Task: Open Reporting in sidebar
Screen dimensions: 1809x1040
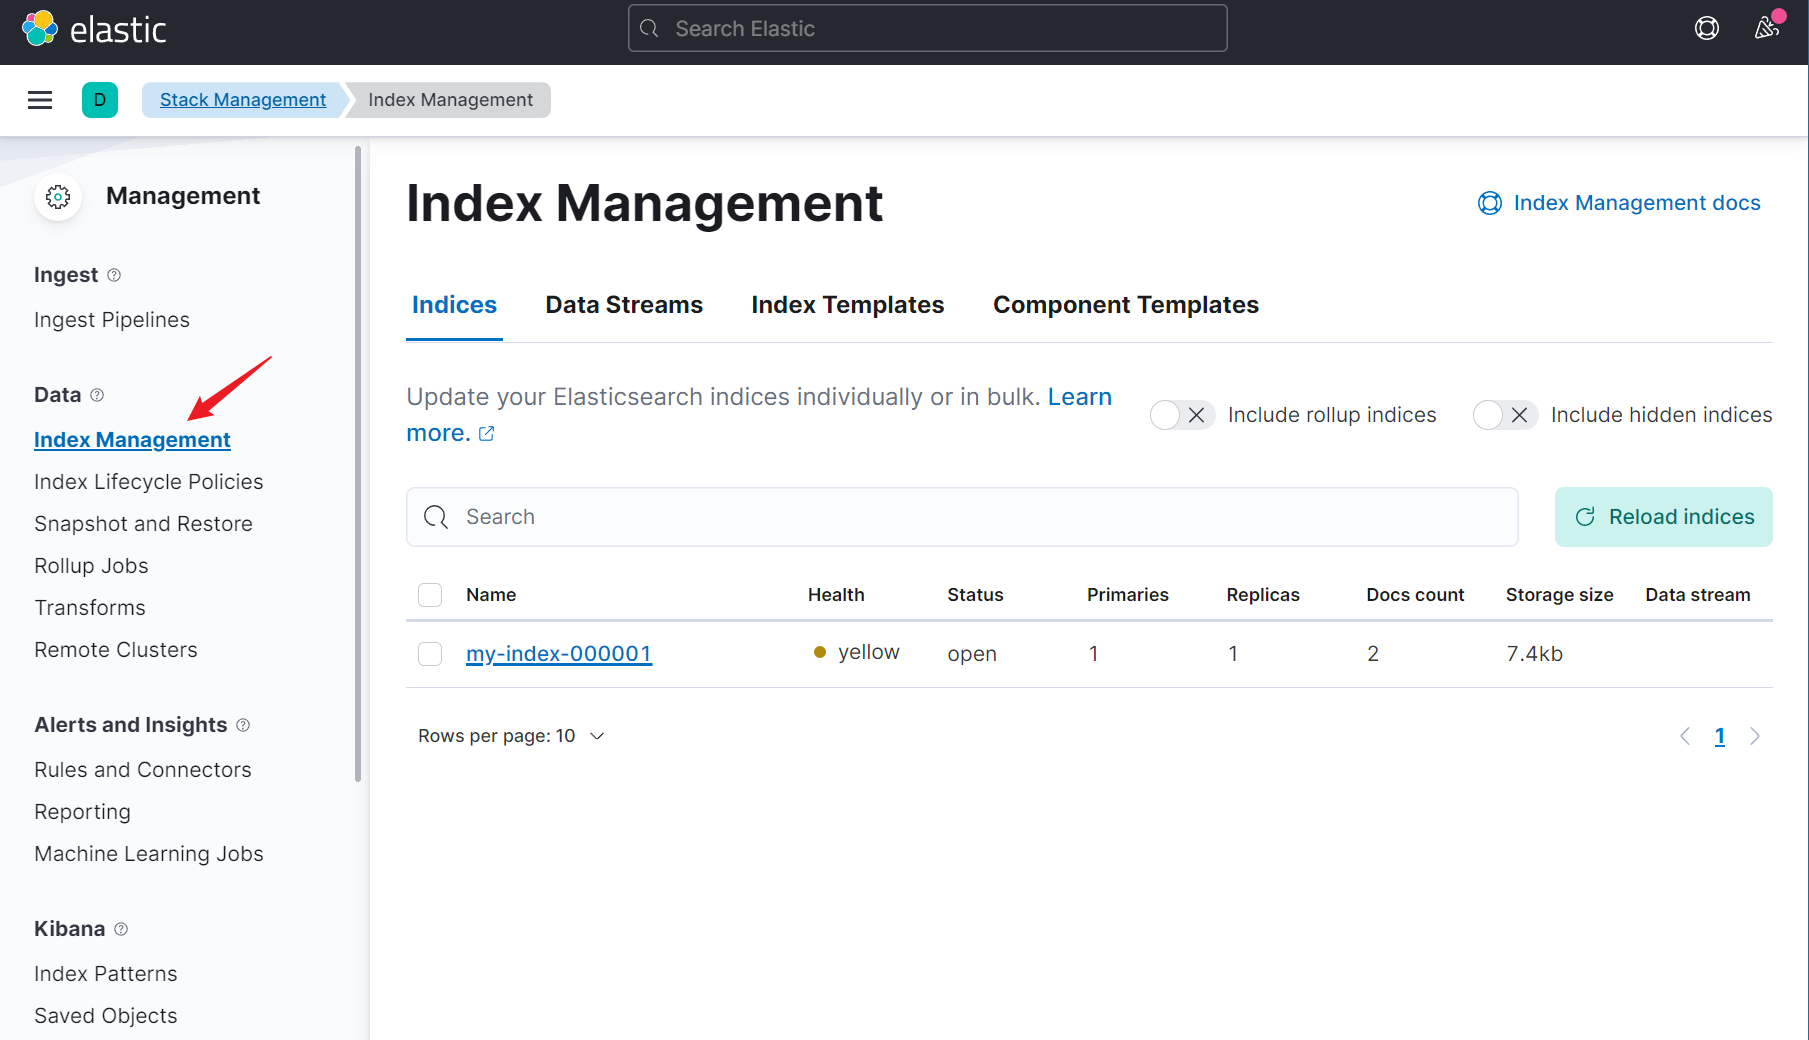Action: [x=82, y=812]
